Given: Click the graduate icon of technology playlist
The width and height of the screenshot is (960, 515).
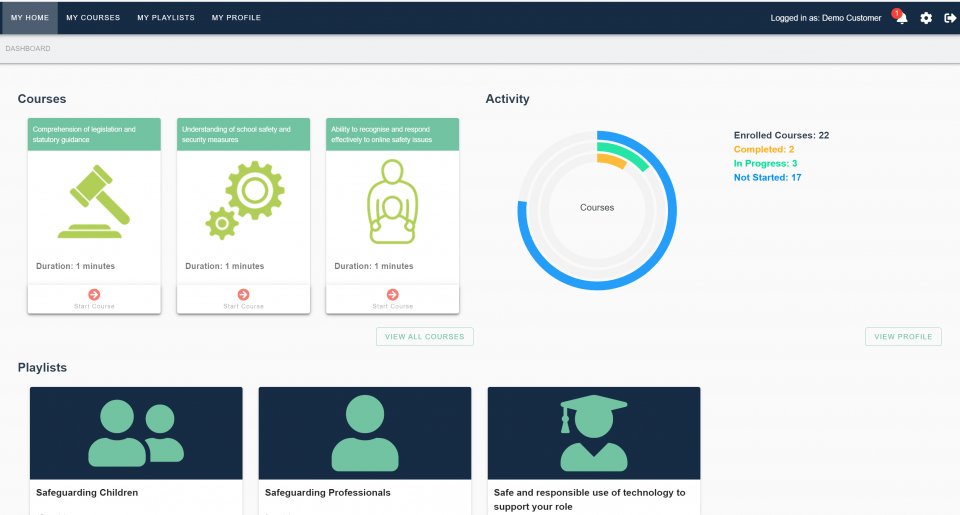Looking at the screenshot, I should tap(594, 433).
